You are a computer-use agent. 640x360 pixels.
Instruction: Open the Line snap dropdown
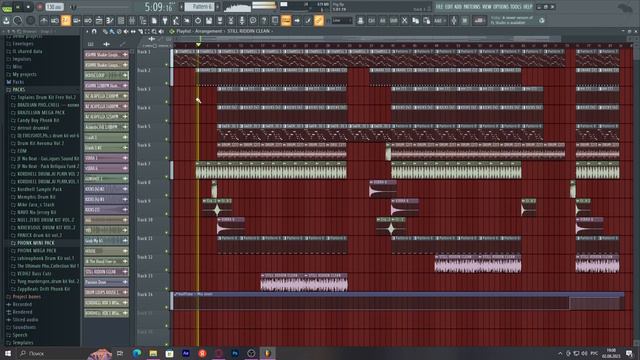[x=342, y=20]
